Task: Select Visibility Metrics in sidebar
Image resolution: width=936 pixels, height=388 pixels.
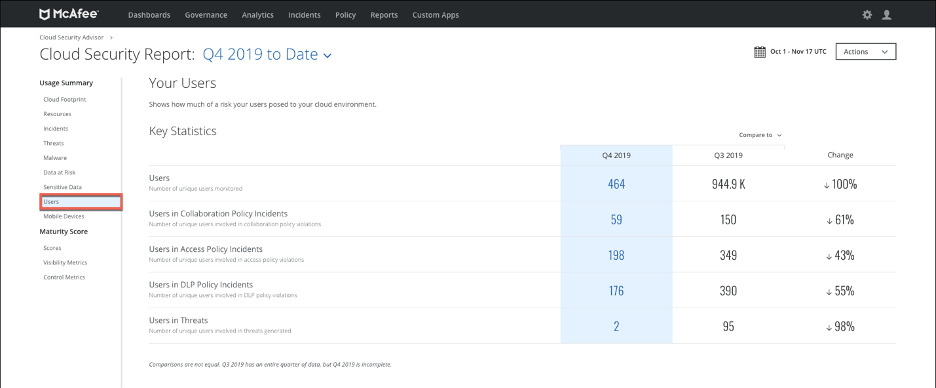Action: (x=65, y=263)
